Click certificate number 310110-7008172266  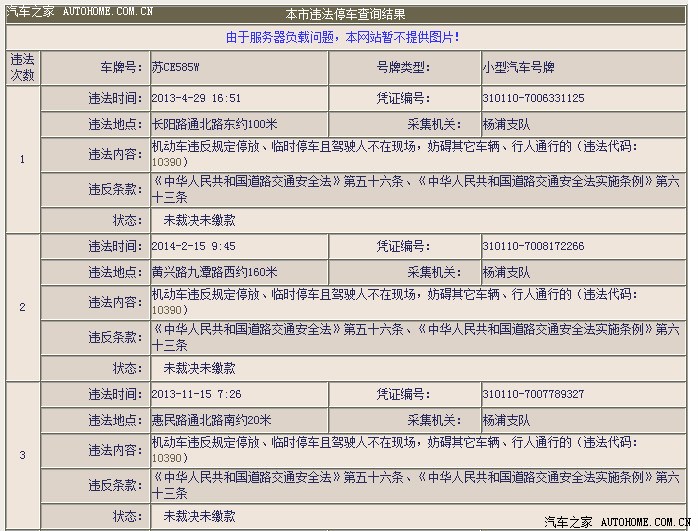click(533, 246)
